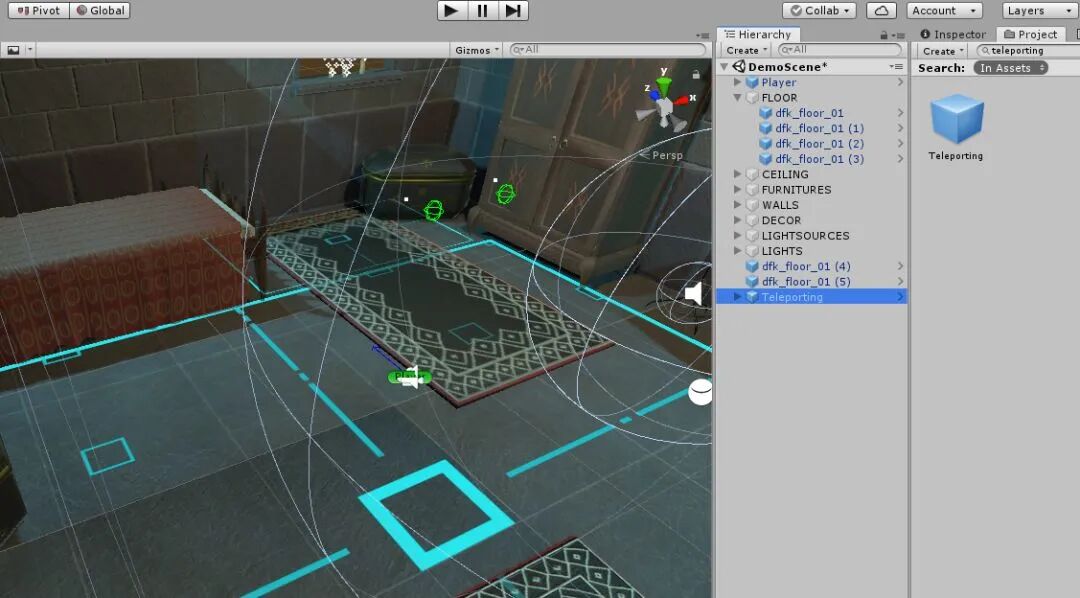Viewport: 1080px width, 598px height.
Task: Open the Project Create dropdown
Action: (942, 51)
